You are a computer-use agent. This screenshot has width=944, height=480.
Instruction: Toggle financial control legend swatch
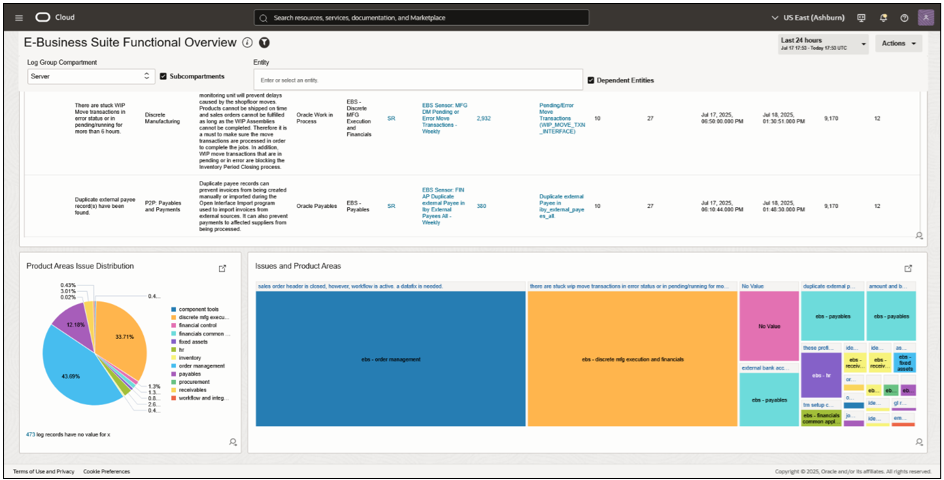click(x=173, y=325)
